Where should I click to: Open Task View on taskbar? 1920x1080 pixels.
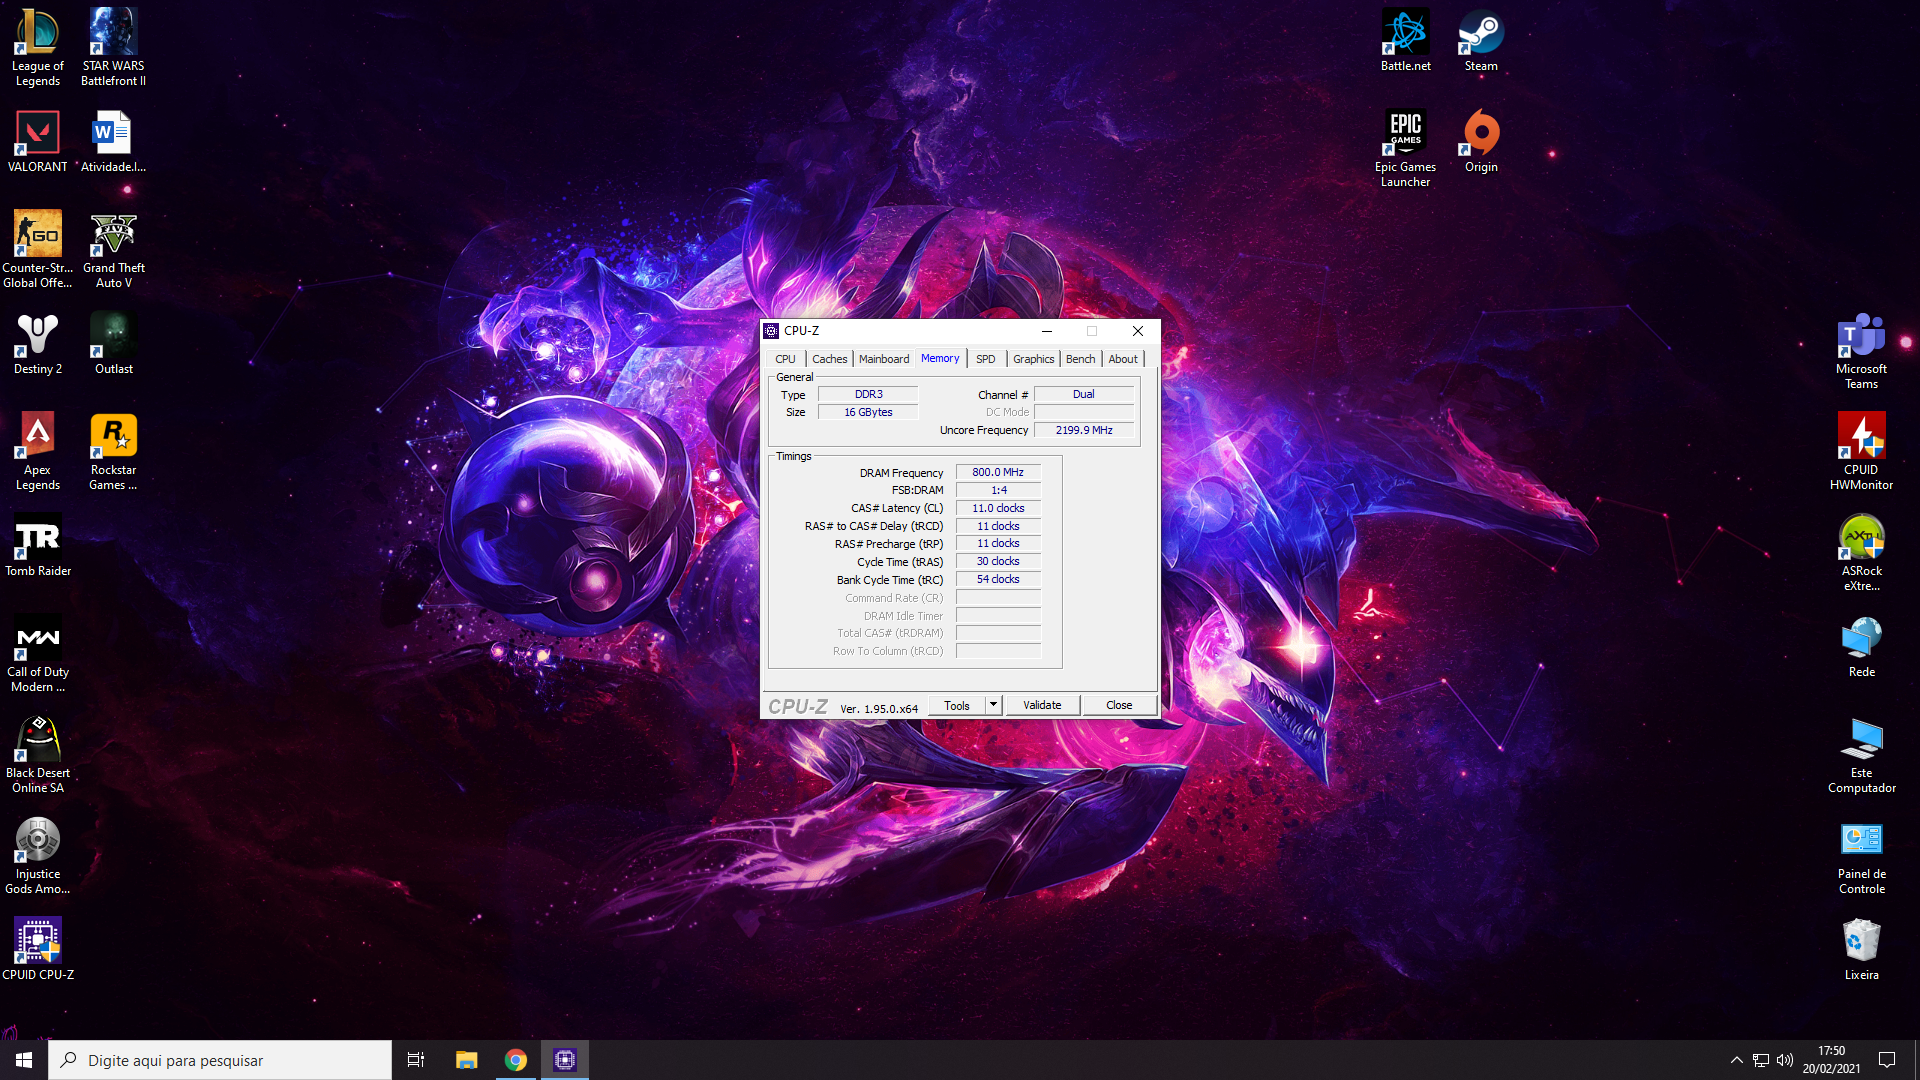point(416,1060)
